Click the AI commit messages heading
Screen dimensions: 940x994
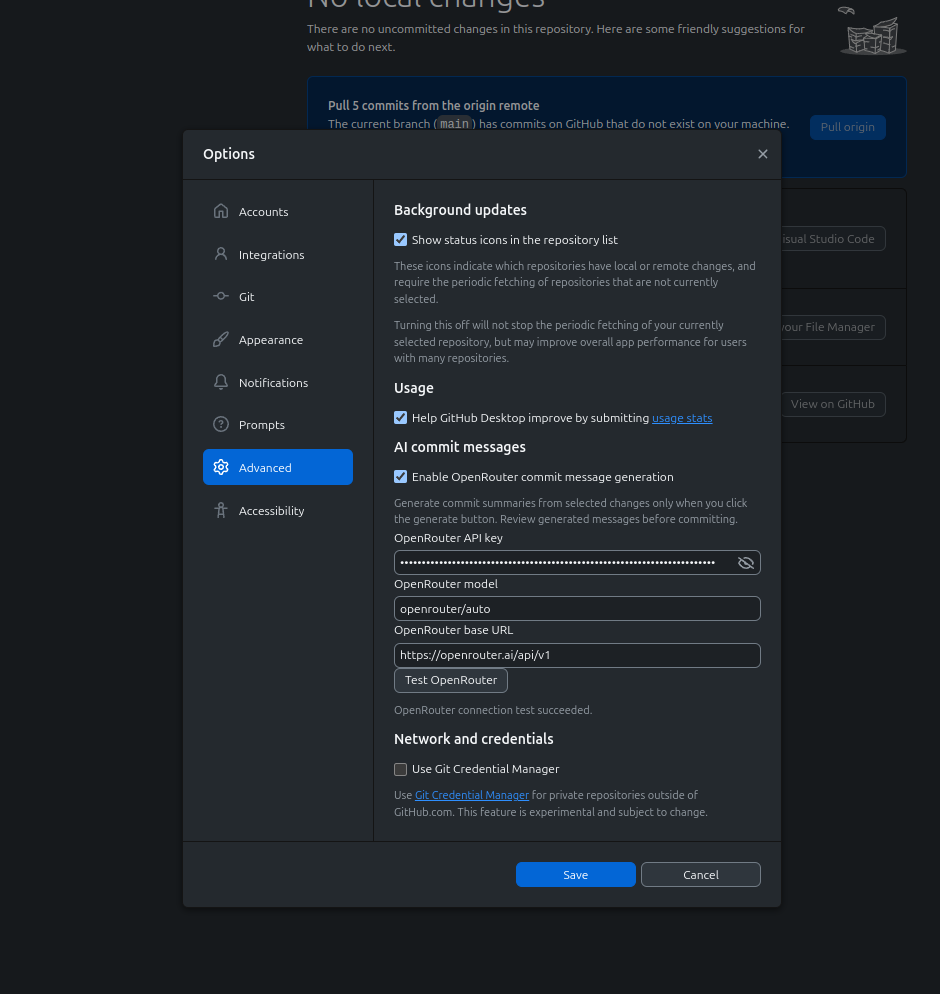460,447
